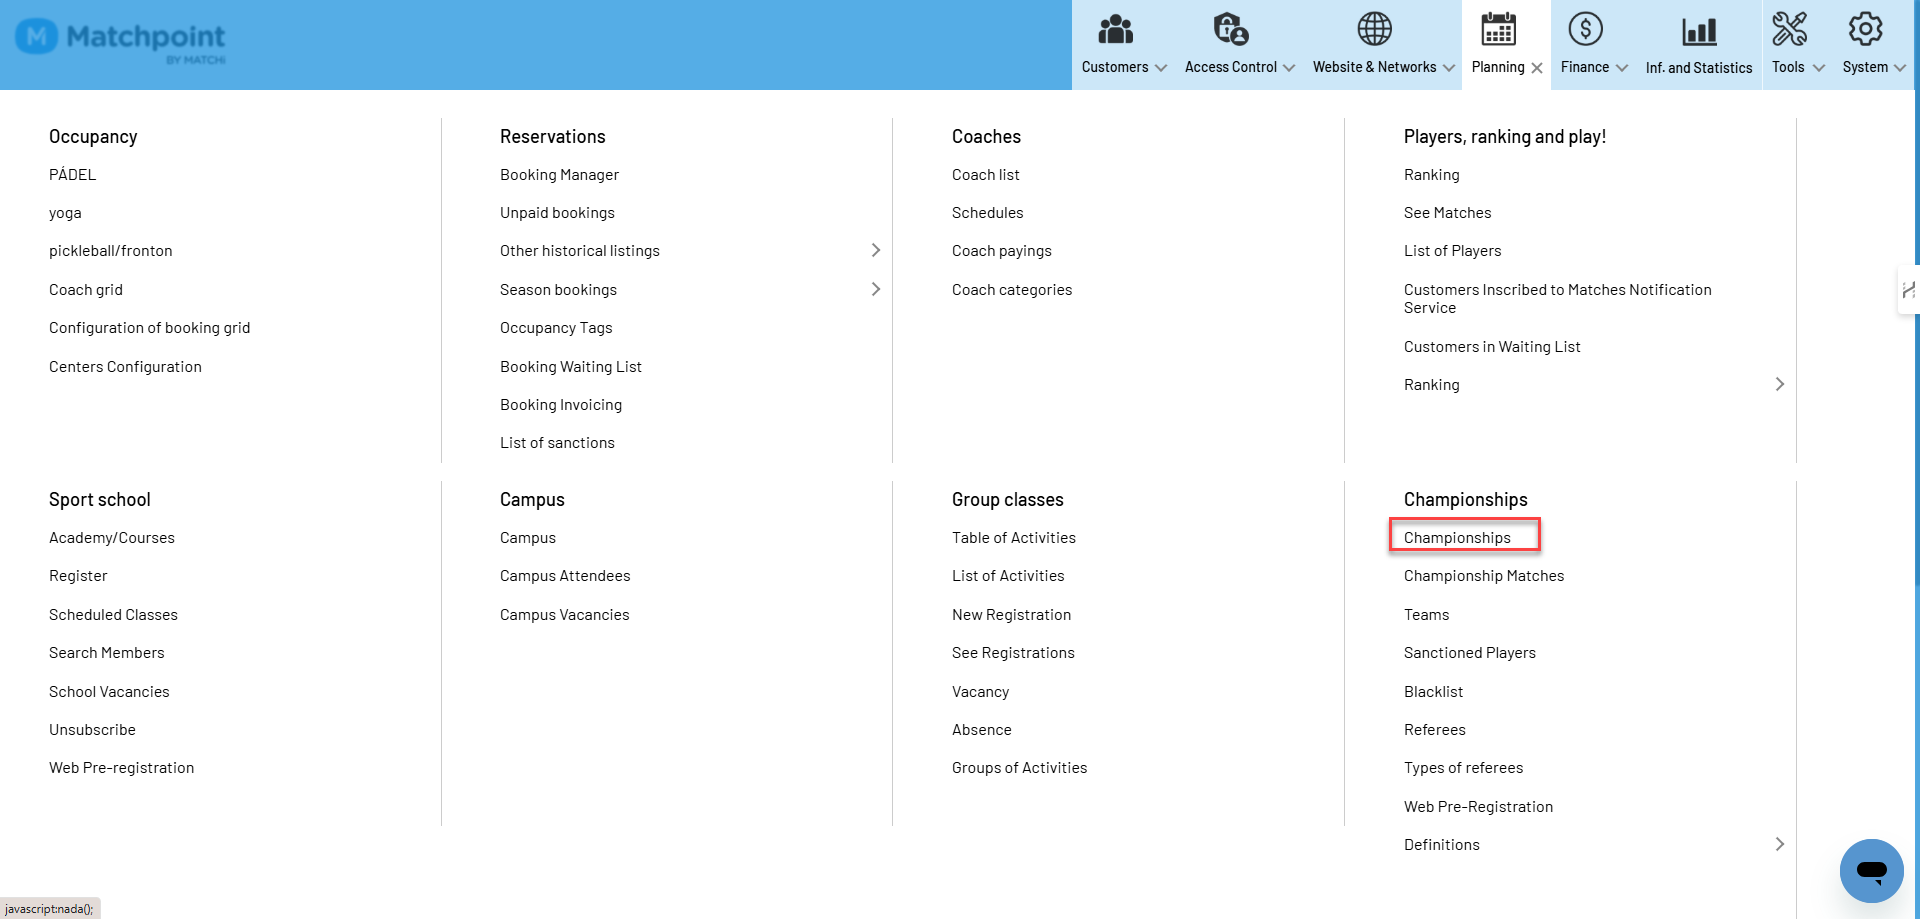The width and height of the screenshot is (1920, 919).
Task: Expand Season bookings submenu arrow
Action: pyautogui.click(x=876, y=289)
